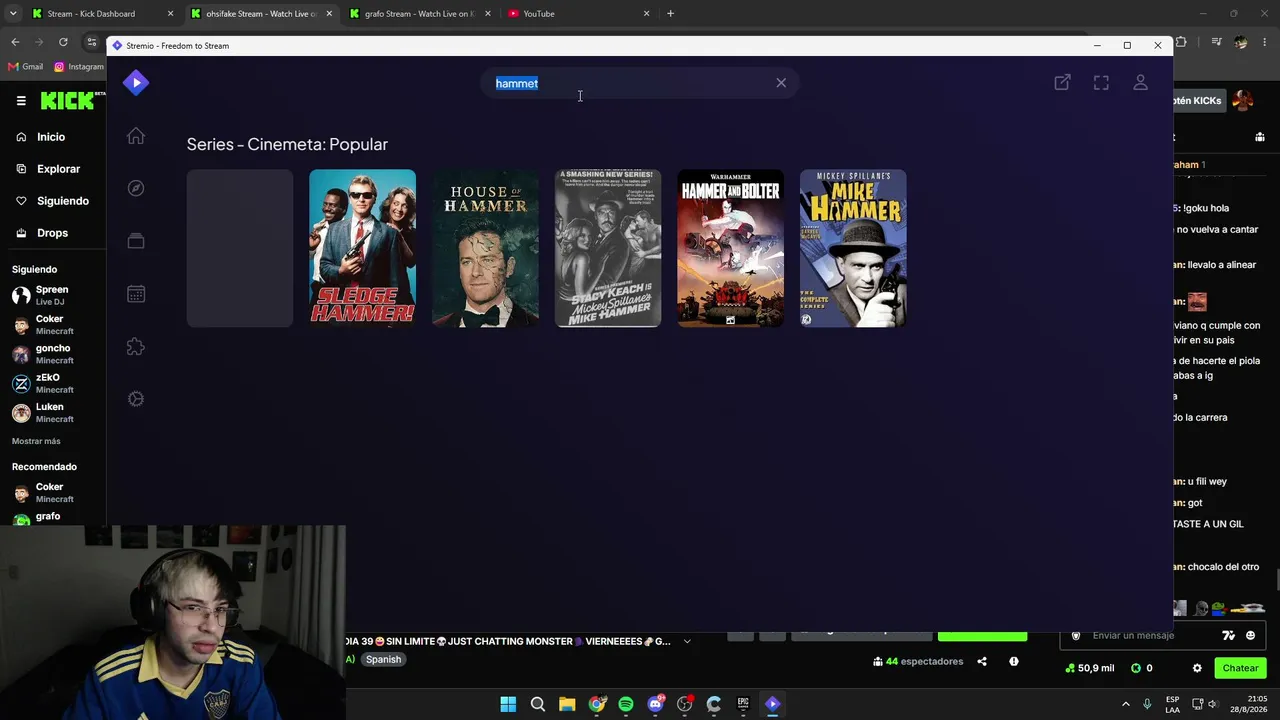Switch to the ohsifake Stream browser tab

(262, 14)
